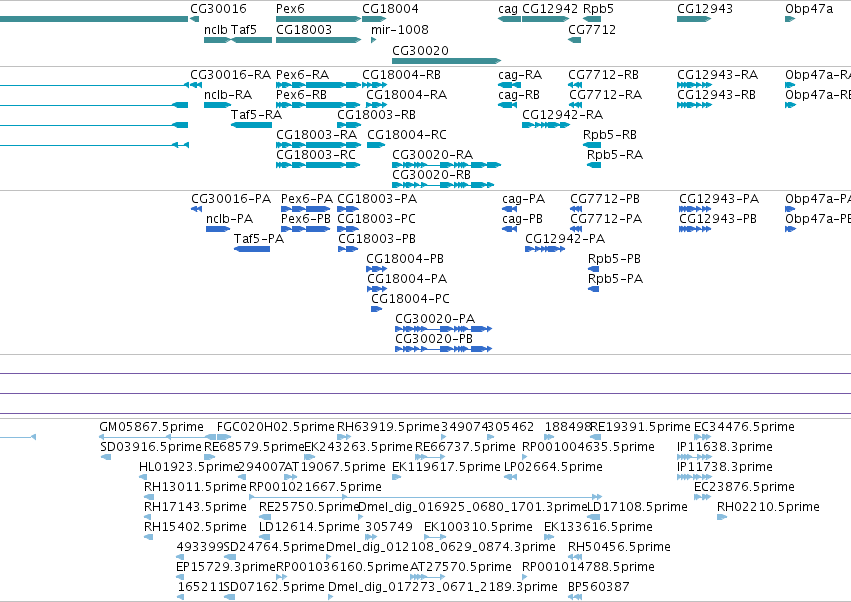Click the nclb gene label
Viewport: 851px width, 602px height.
point(215,30)
